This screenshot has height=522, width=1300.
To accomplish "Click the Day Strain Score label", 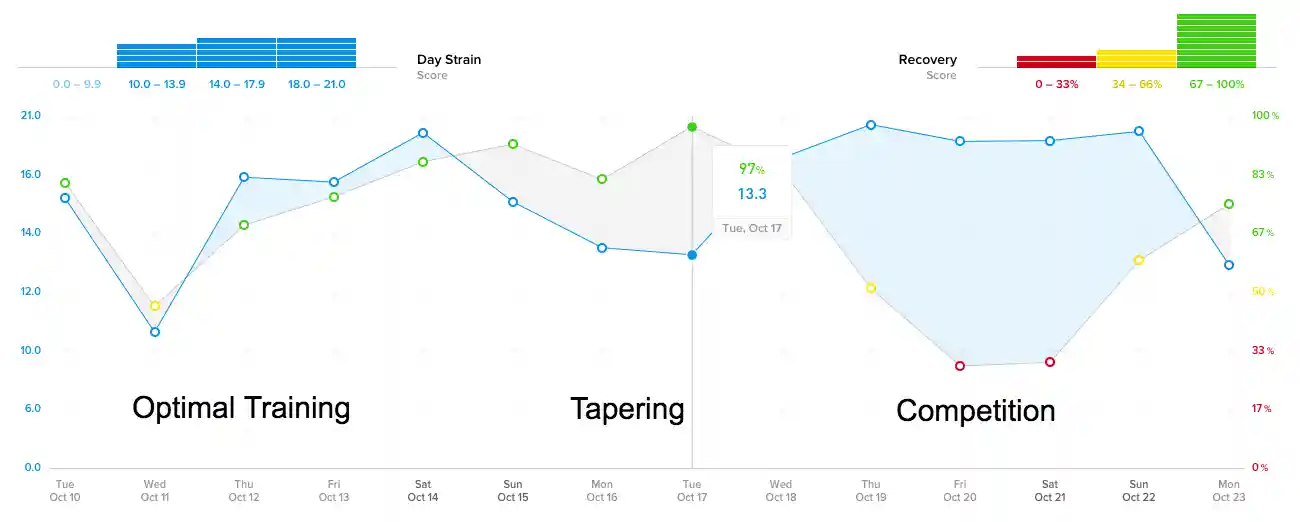I will tap(449, 67).
